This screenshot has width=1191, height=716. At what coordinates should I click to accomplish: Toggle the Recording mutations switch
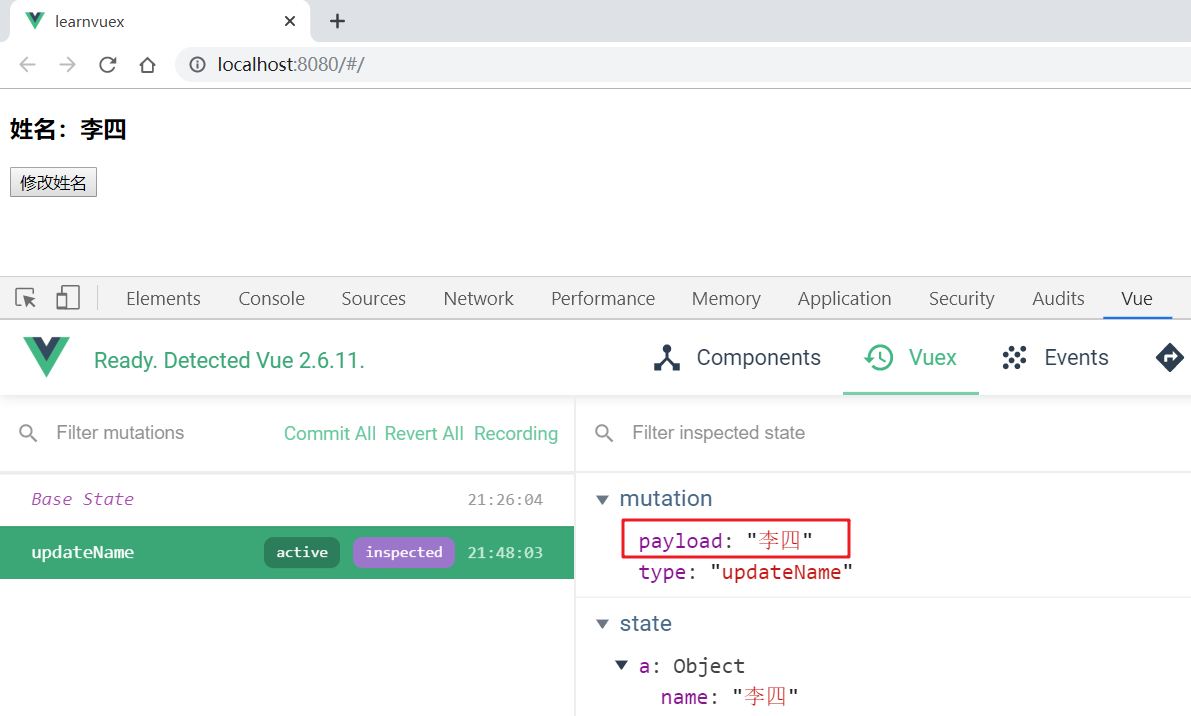click(x=516, y=433)
